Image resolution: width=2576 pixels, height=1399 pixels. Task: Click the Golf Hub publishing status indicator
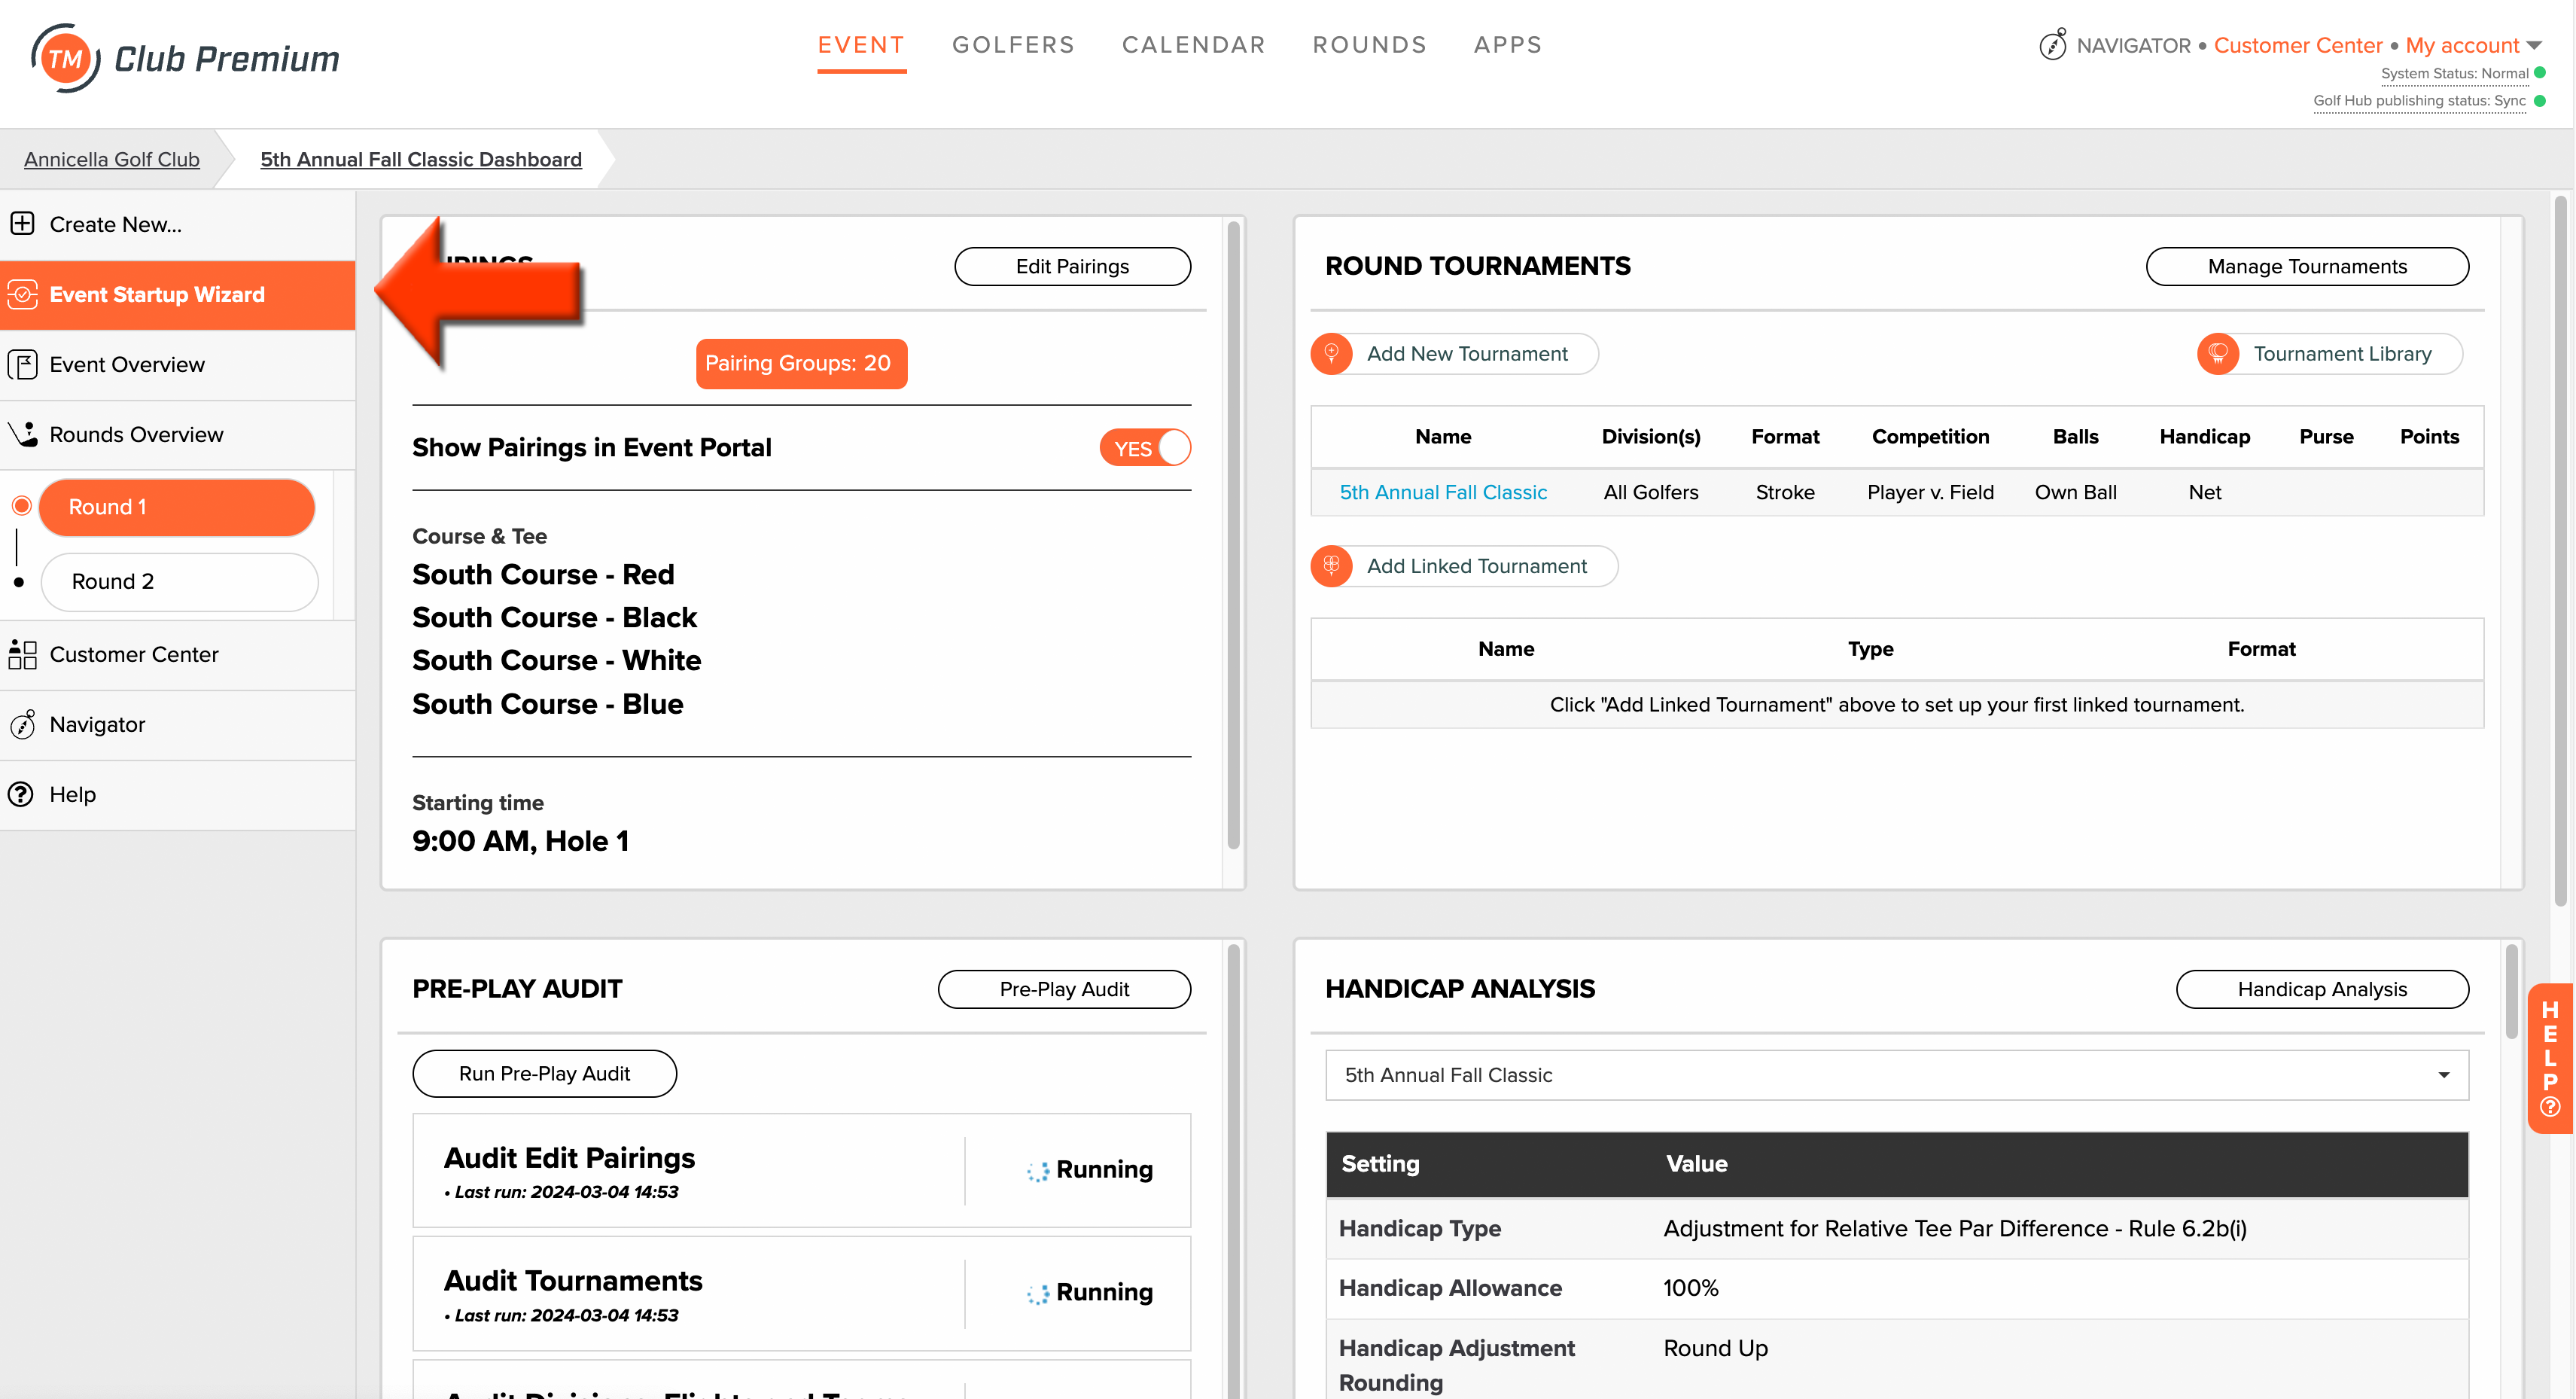coord(2540,100)
